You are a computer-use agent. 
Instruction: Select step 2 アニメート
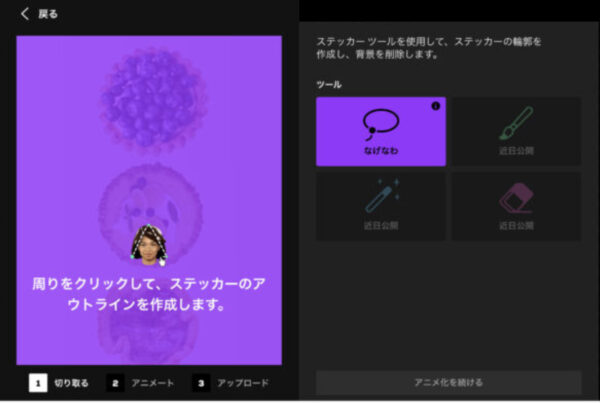coord(140,383)
